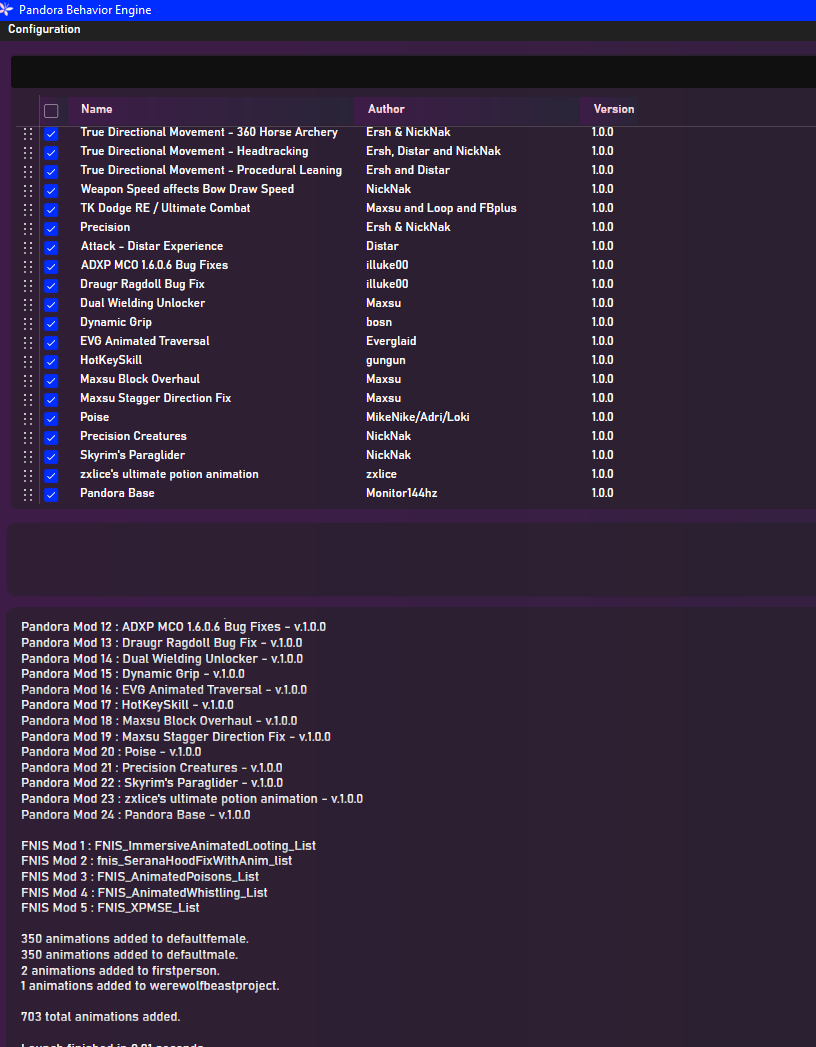Uncheck Weapon Speed affects Bow Draw Speed
Screen dimensions: 816x1047
(51, 191)
